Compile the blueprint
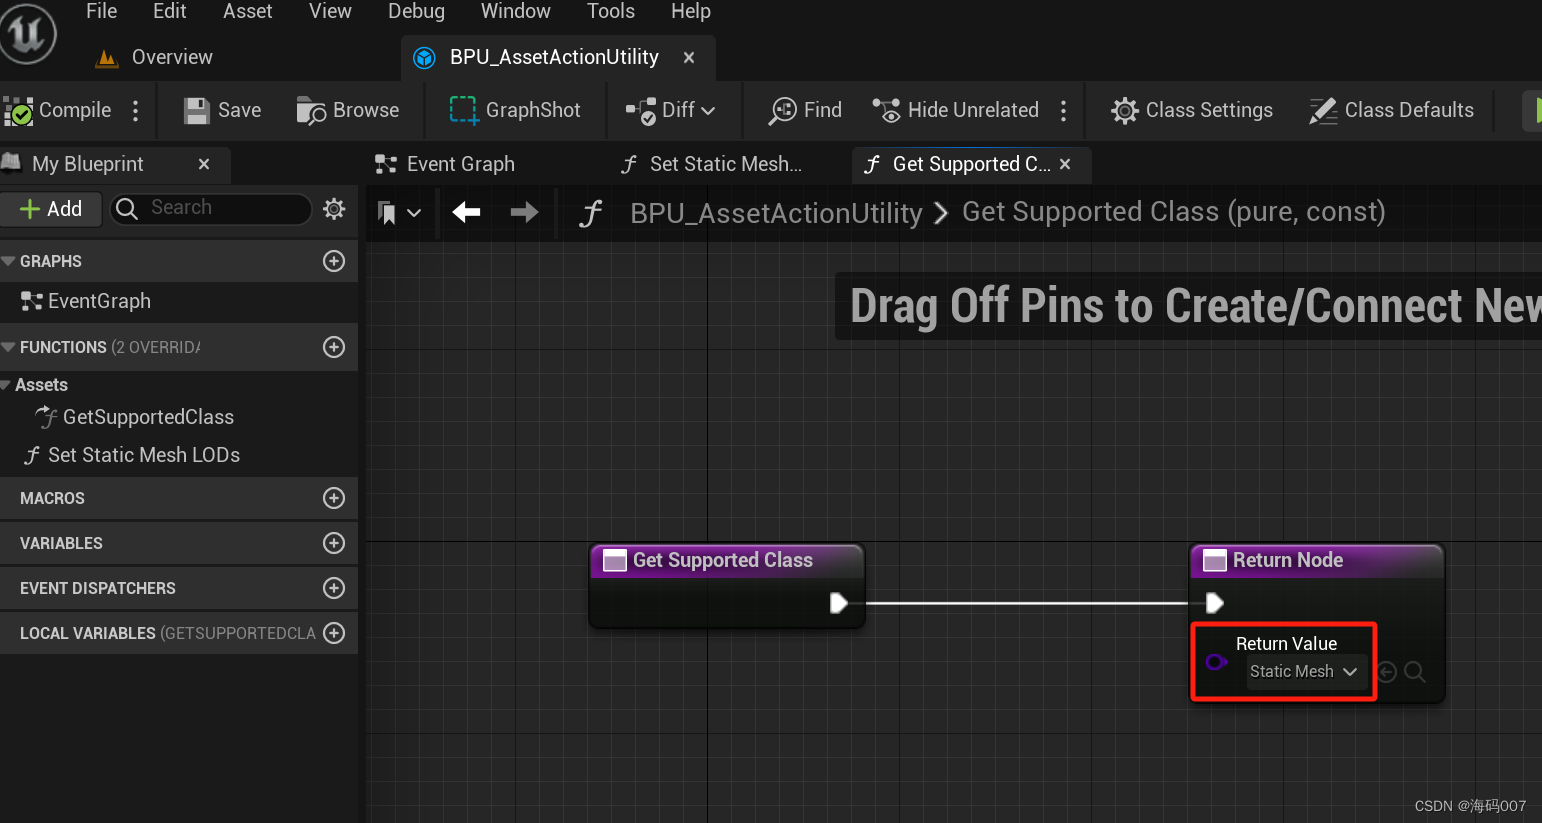1542x823 pixels. click(x=58, y=110)
